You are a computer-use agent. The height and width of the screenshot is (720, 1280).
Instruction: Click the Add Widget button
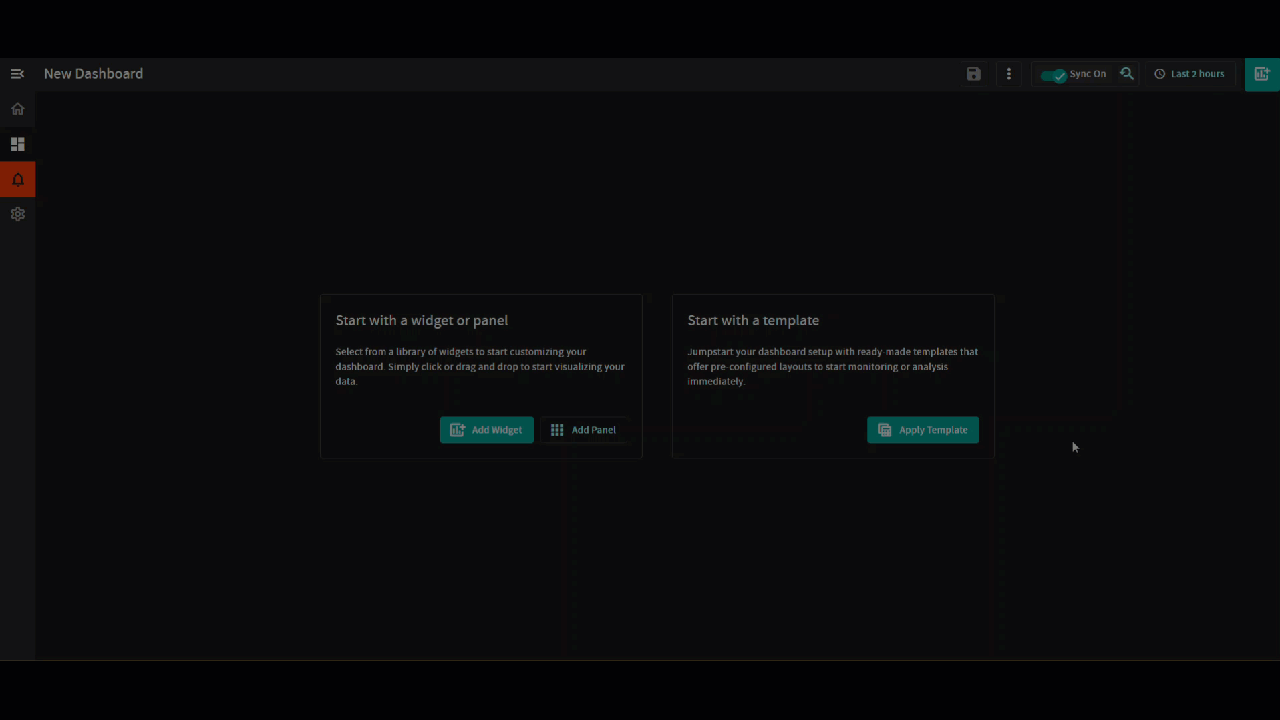coord(487,430)
